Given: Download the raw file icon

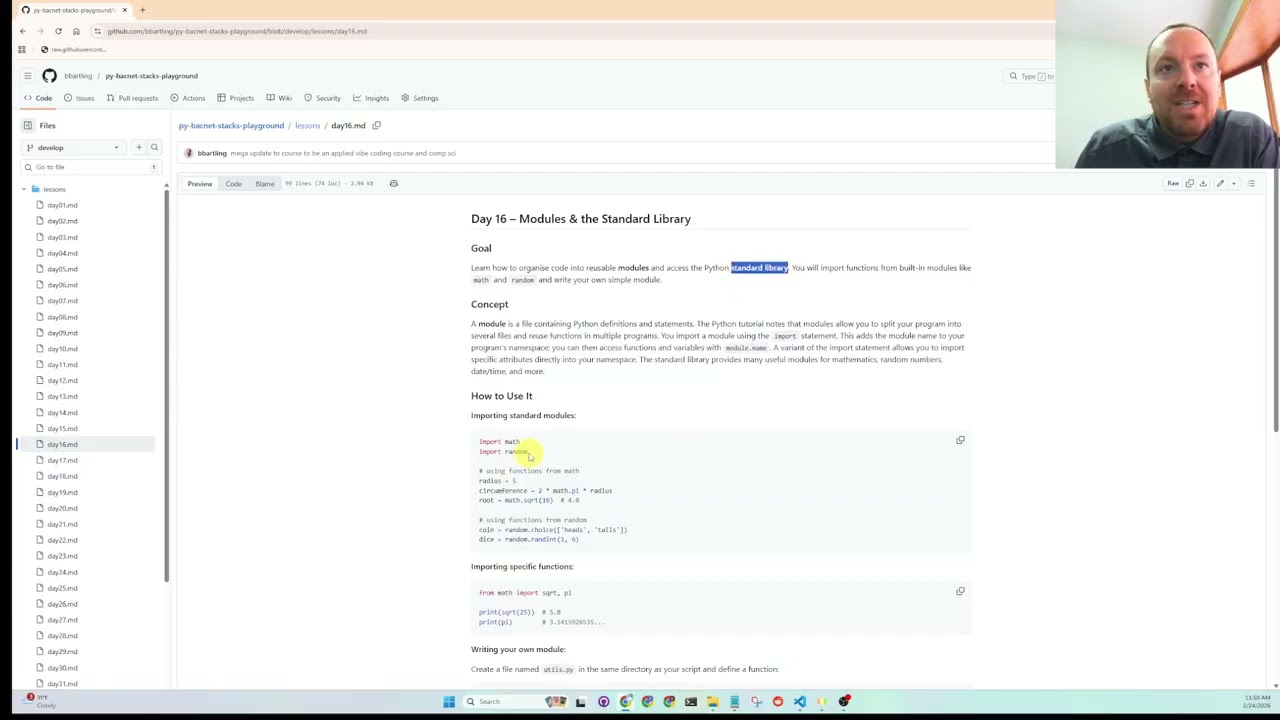Looking at the screenshot, I should (x=1203, y=183).
